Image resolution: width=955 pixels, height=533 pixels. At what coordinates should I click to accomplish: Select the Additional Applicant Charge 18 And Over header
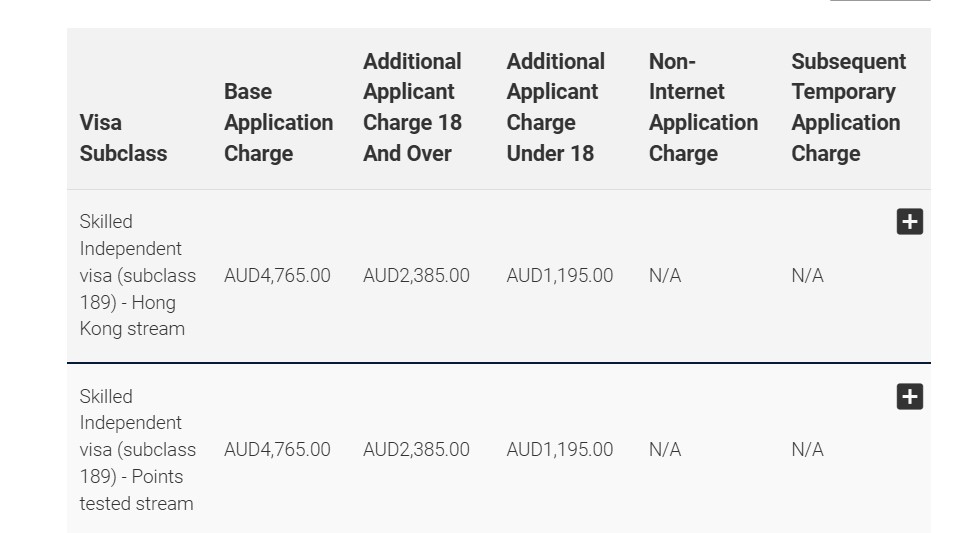click(412, 107)
